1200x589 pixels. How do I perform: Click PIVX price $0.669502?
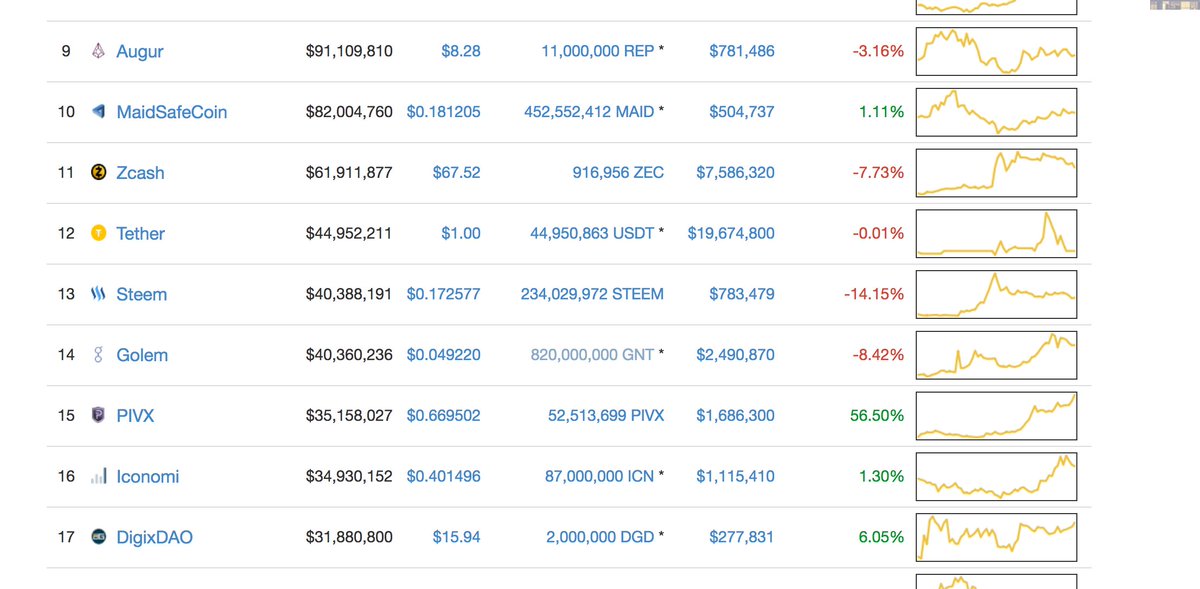pos(443,415)
